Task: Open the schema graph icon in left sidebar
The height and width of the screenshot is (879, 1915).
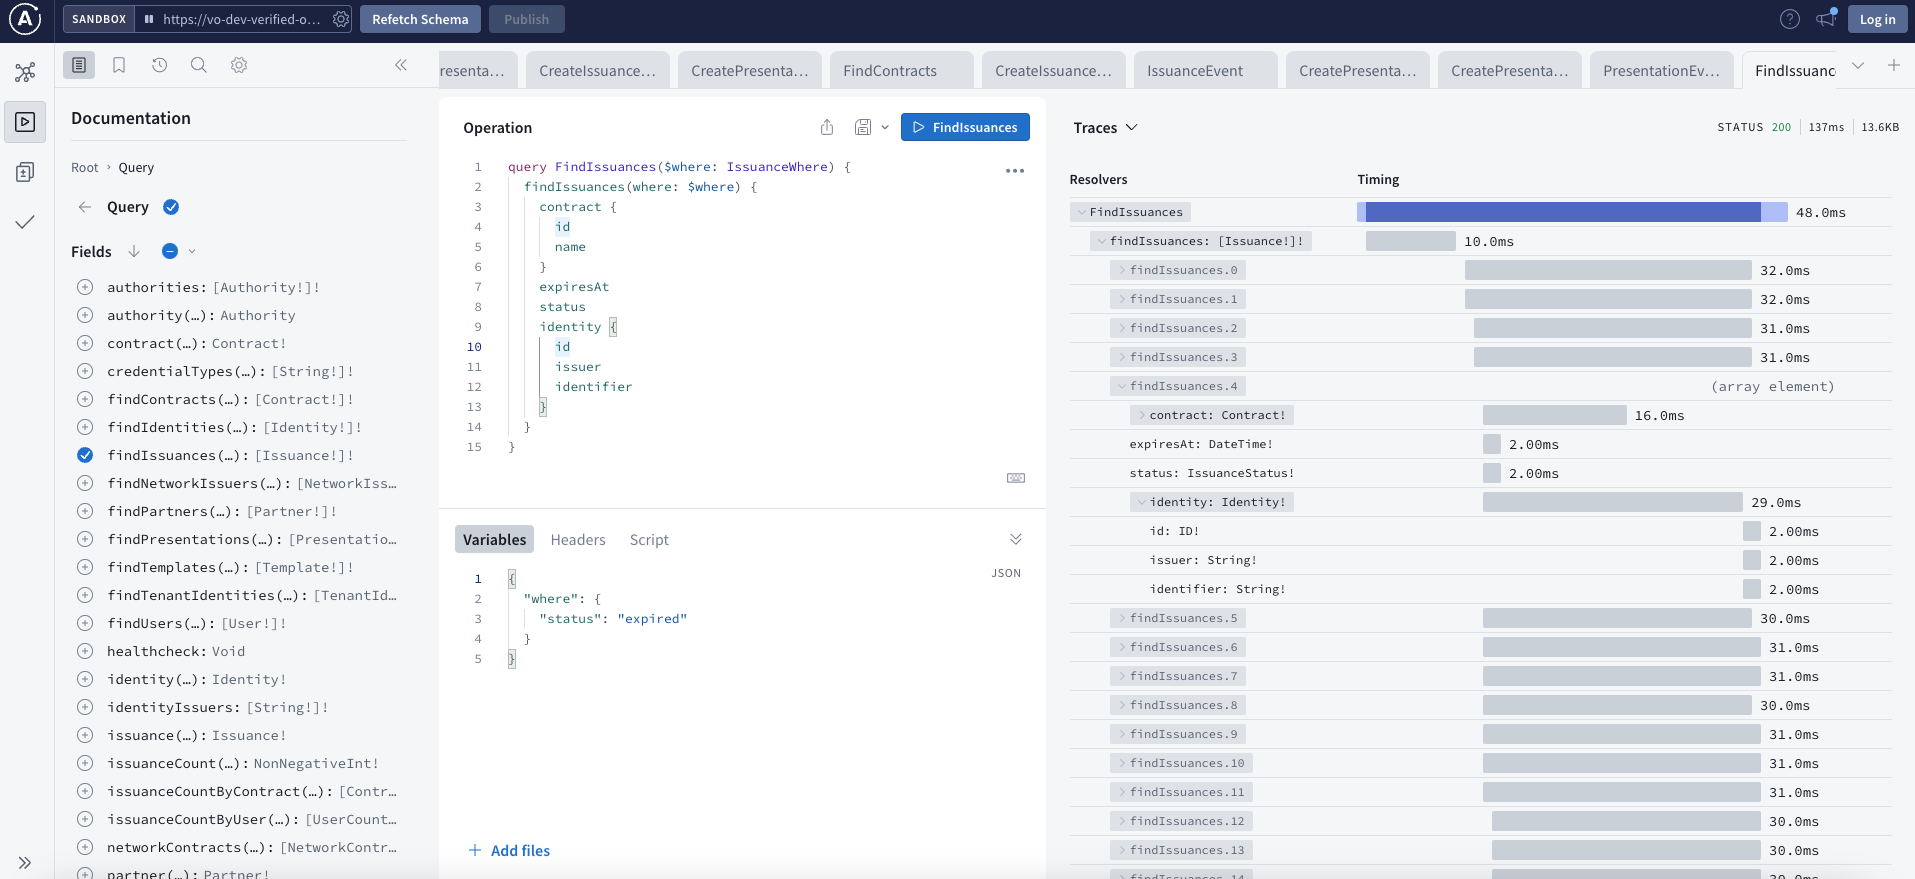Action: 25,72
